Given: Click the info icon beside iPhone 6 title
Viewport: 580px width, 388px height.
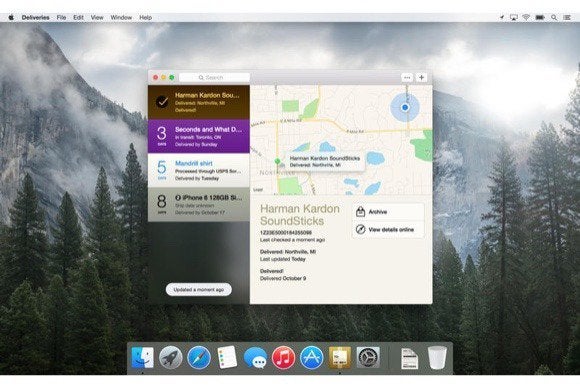Looking at the screenshot, I should (x=178, y=198).
